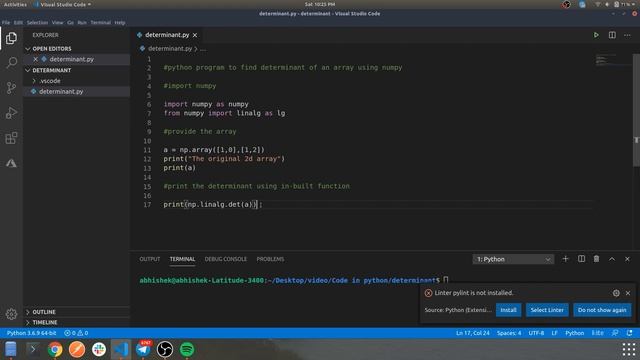Open the Manage gear in the activity bar

click(x=11, y=313)
